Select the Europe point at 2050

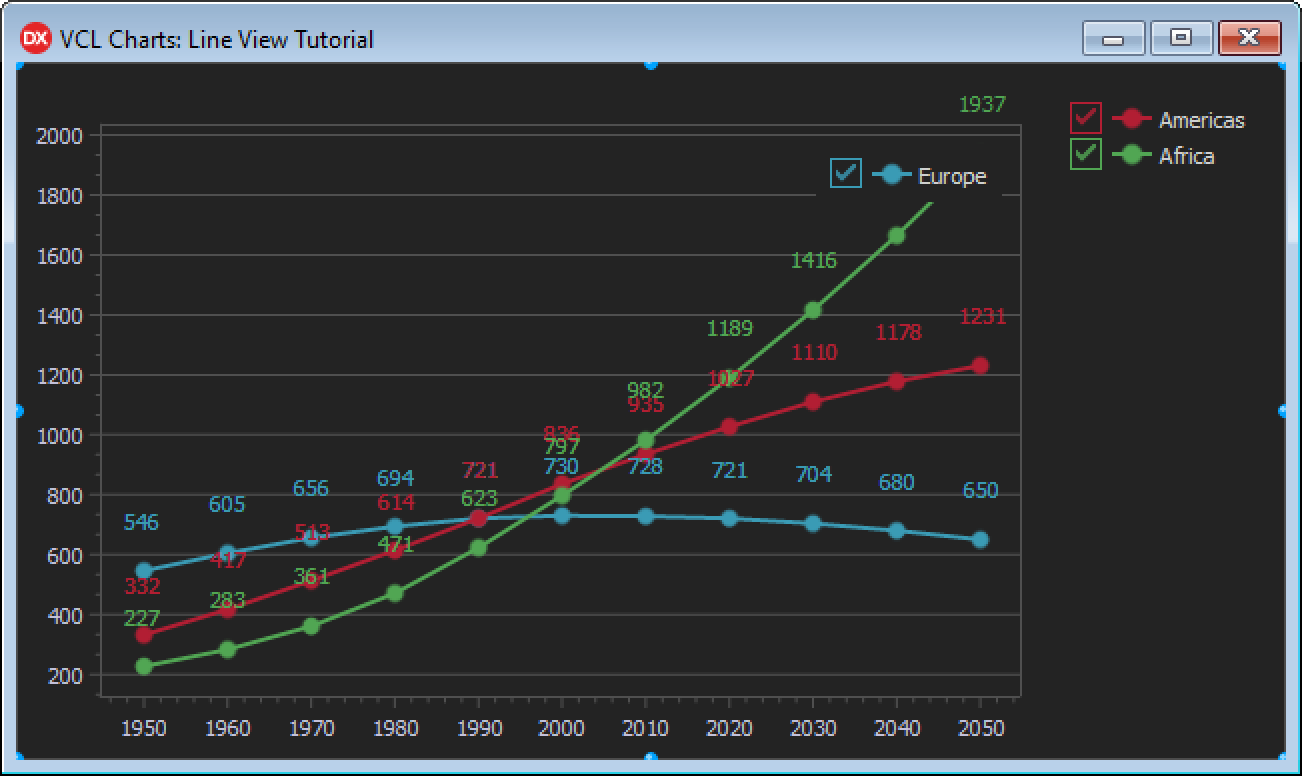coord(980,540)
